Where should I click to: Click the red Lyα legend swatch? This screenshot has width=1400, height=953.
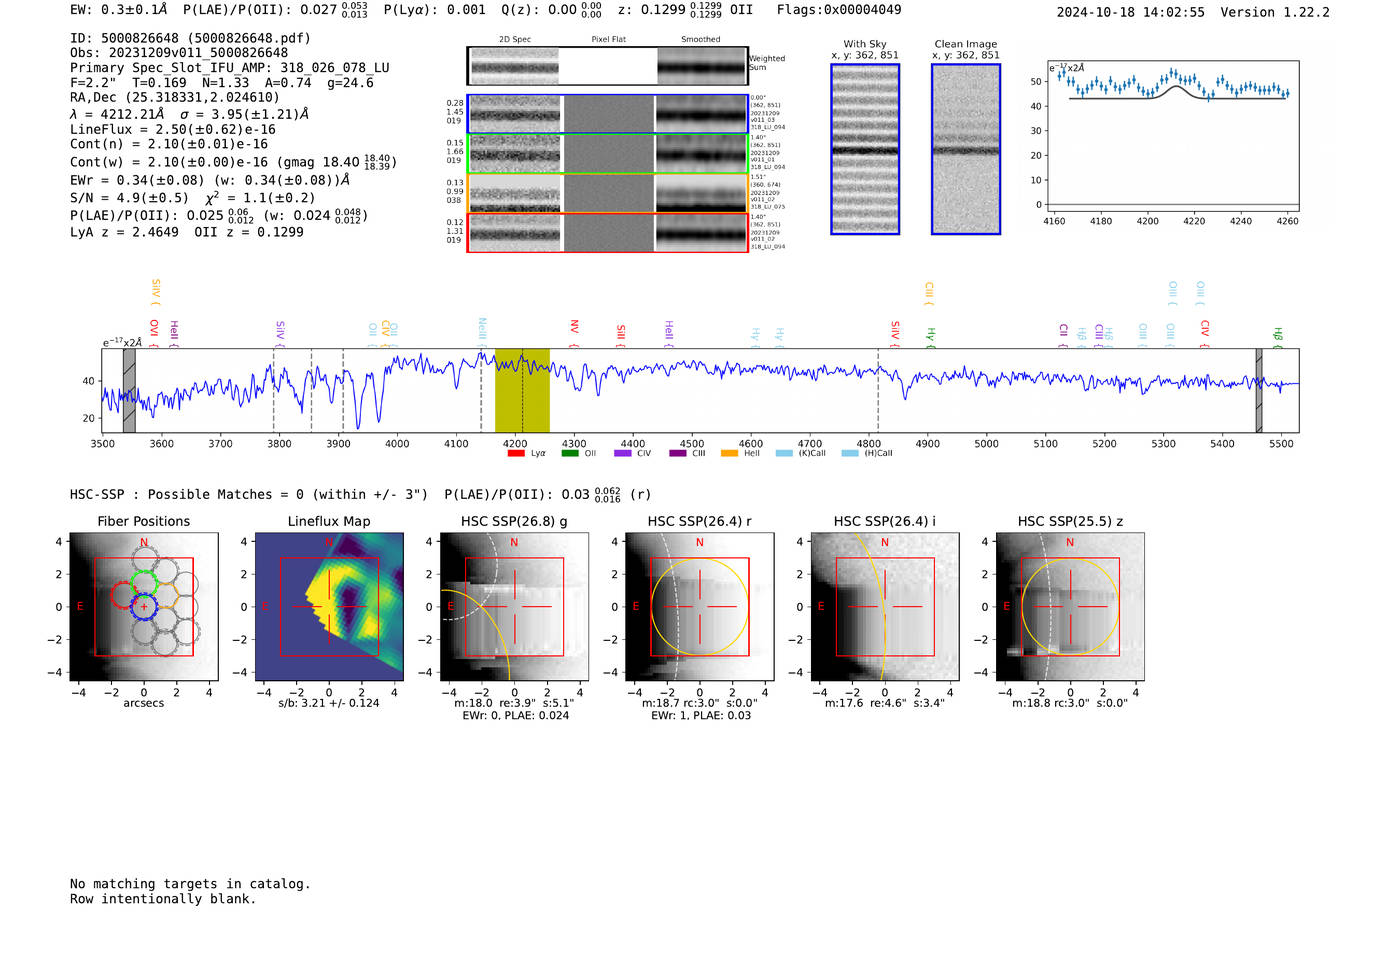(x=516, y=454)
